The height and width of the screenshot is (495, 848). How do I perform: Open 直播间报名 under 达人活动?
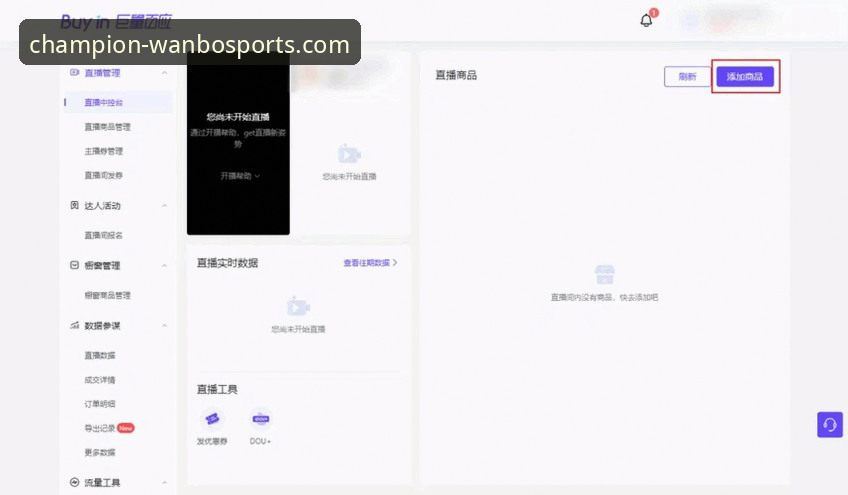click(x=103, y=235)
